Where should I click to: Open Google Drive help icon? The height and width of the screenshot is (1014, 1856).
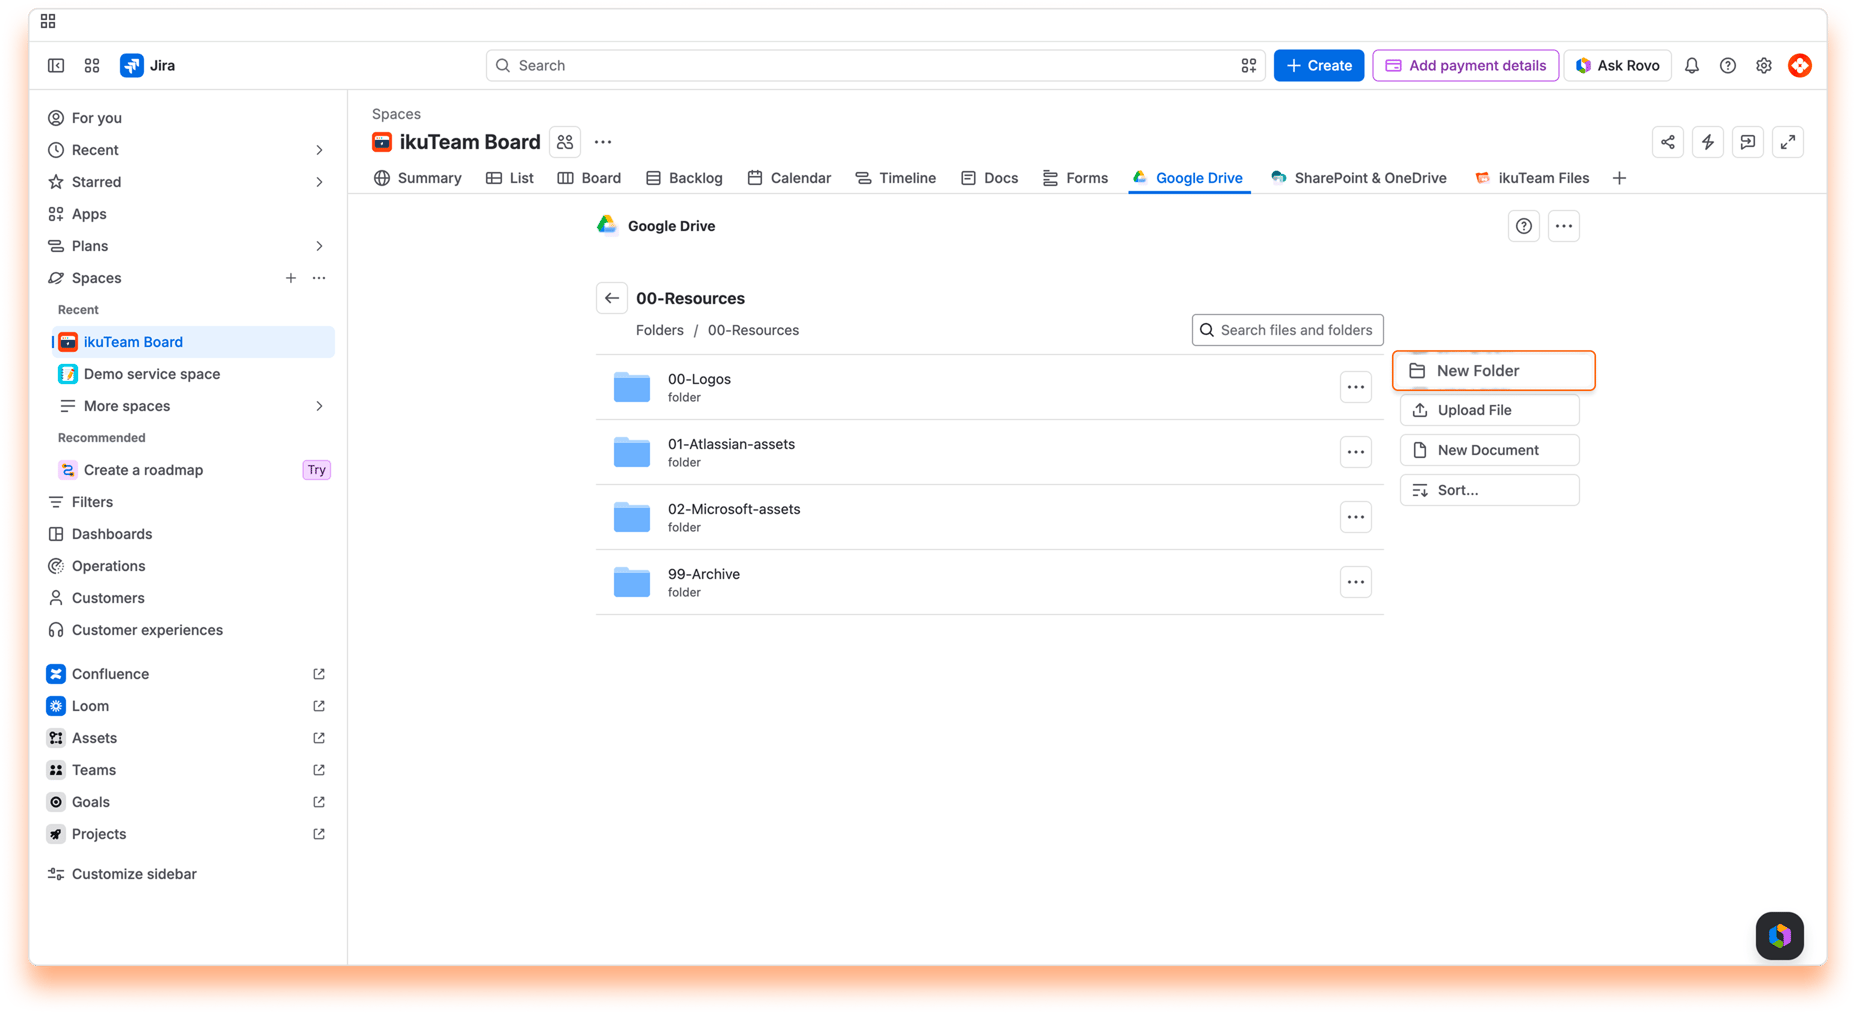(1524, 226)
